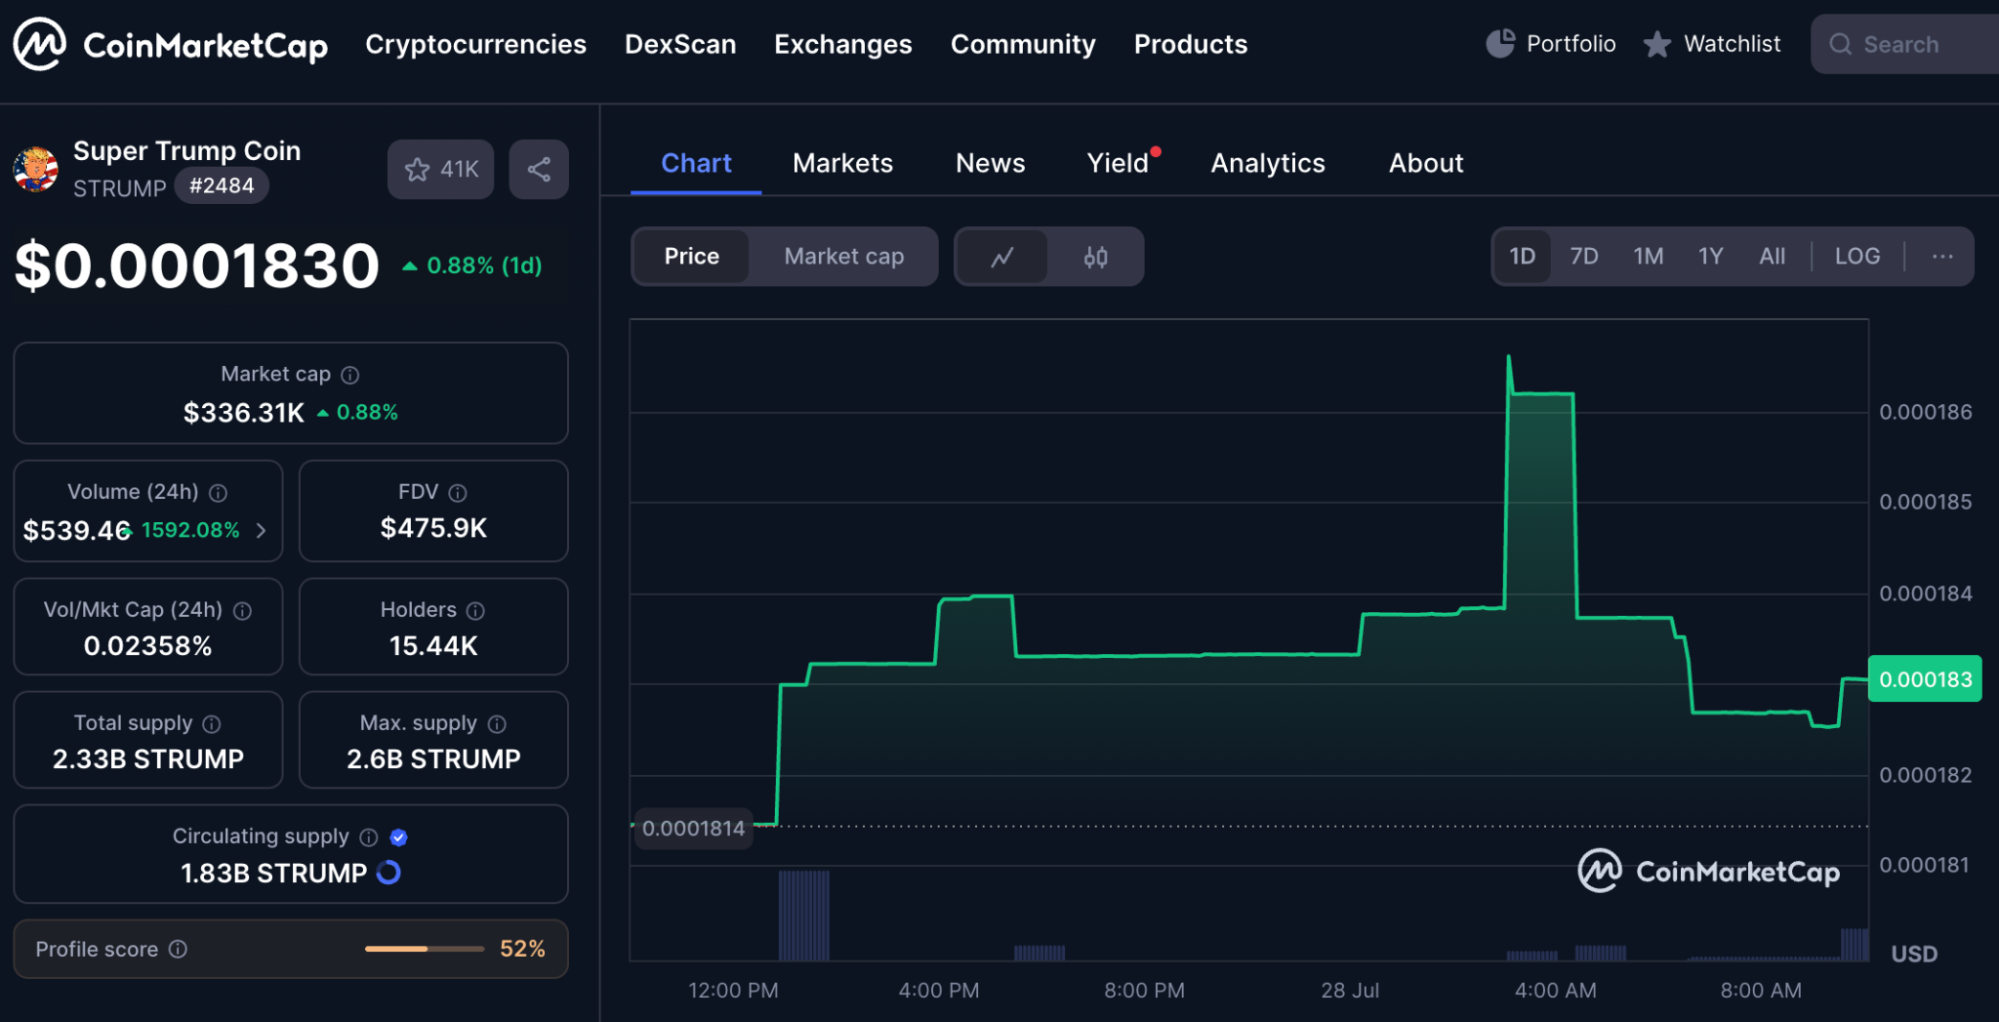Show FDV info icon
The height and width of the screenshot is (1022, 1999).
pyautogui.click(x=458, y=493)
